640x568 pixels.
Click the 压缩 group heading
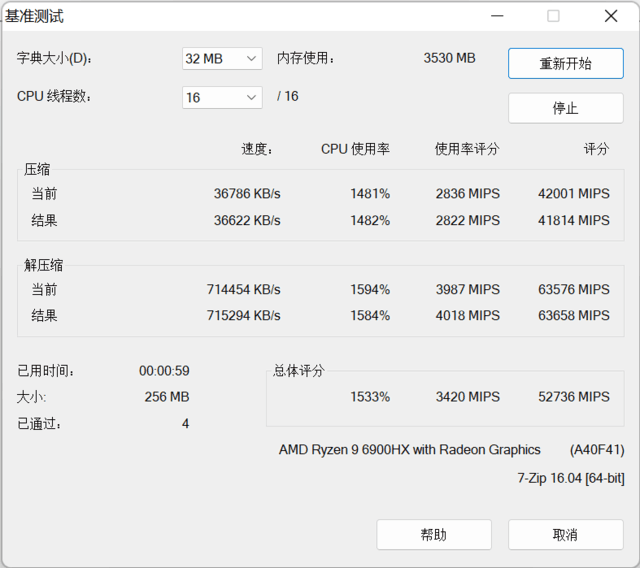pyautogui.click(x=38, y=169)
